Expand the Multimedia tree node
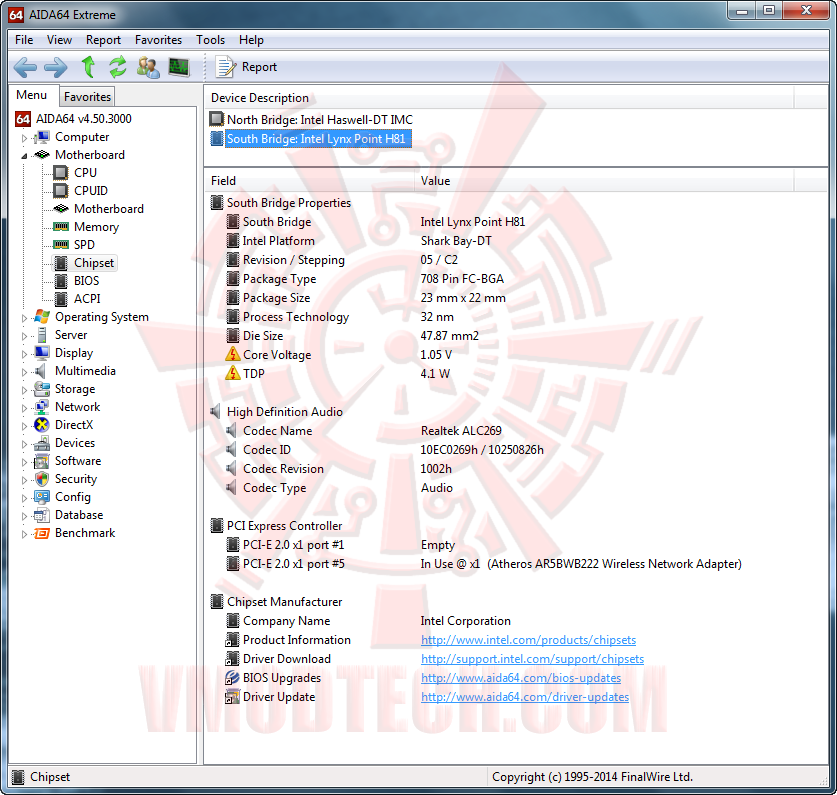This screenshot has width=837, height=795. pos(24,372)
